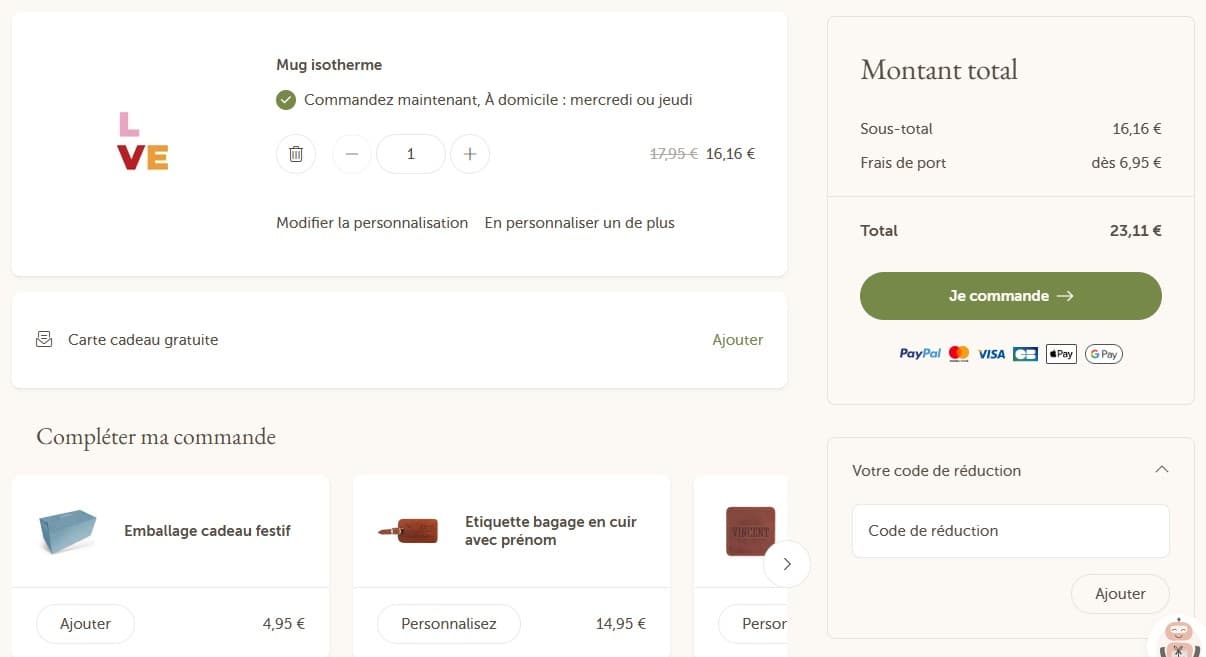Click En personnaliser un de plus

point(579,223)
